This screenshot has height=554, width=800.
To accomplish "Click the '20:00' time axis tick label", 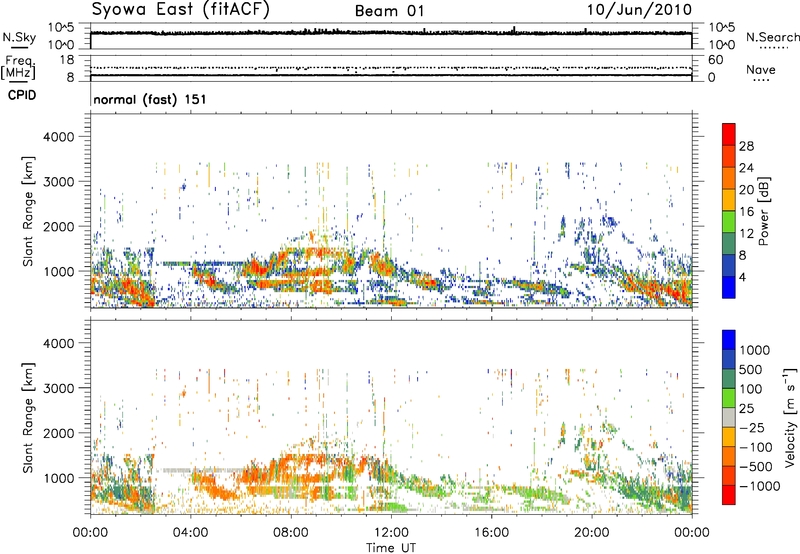I will [x=591, y=533].
